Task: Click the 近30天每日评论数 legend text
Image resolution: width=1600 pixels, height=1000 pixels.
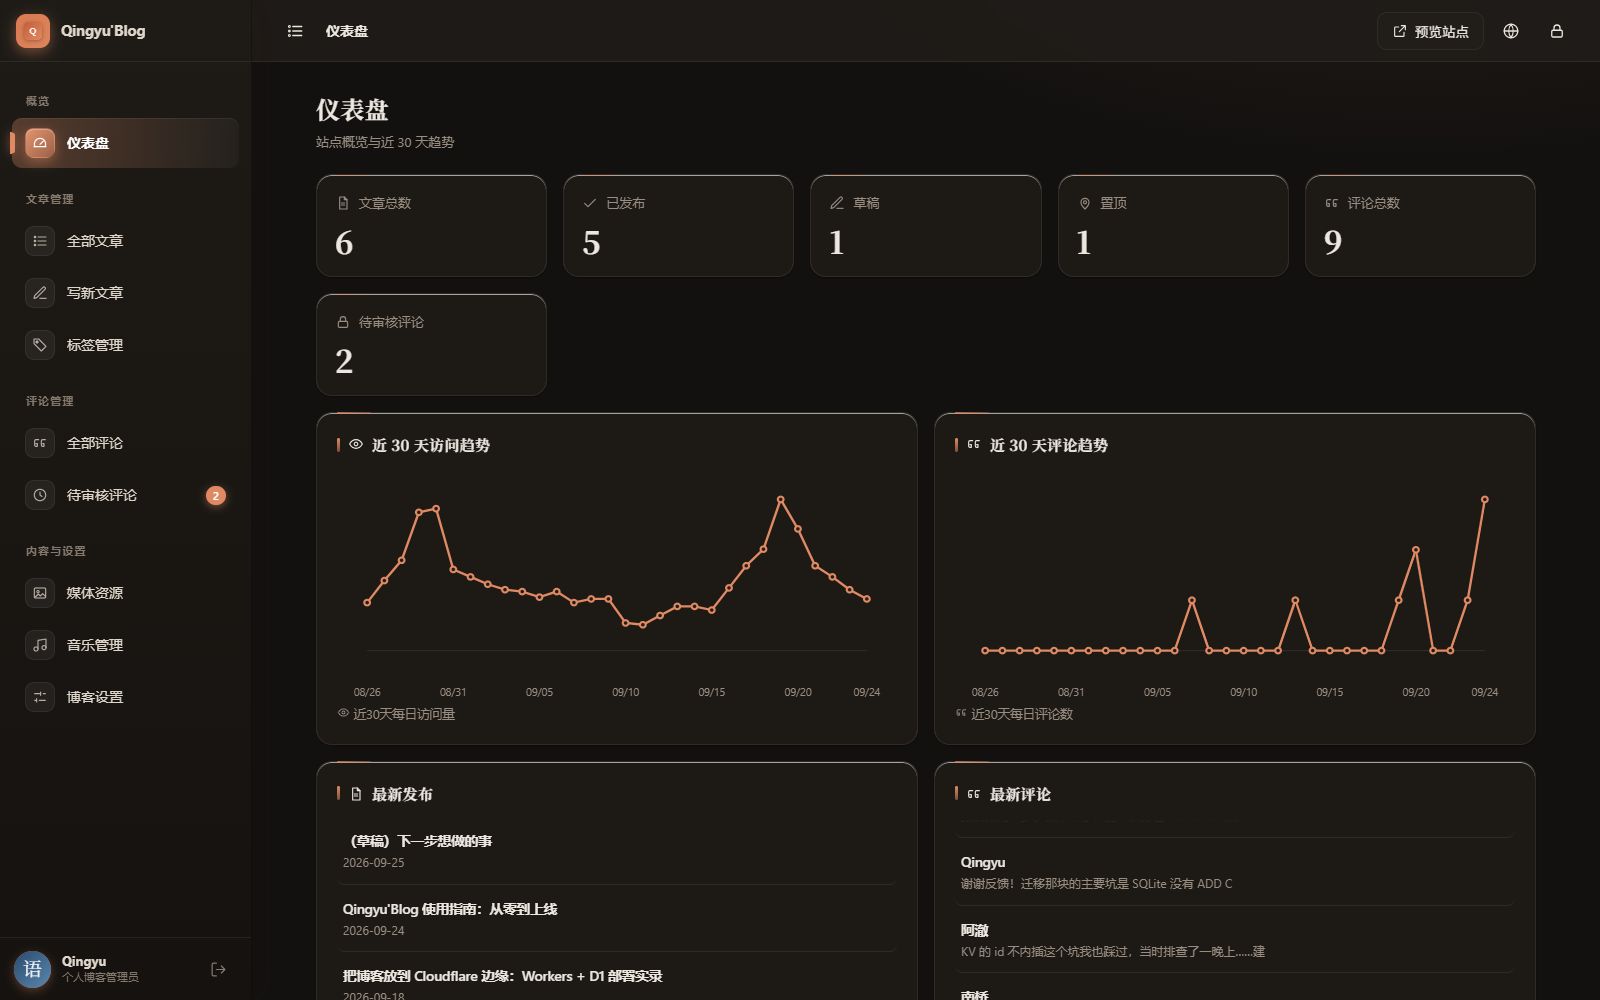Action: [x=1022, y=714]
